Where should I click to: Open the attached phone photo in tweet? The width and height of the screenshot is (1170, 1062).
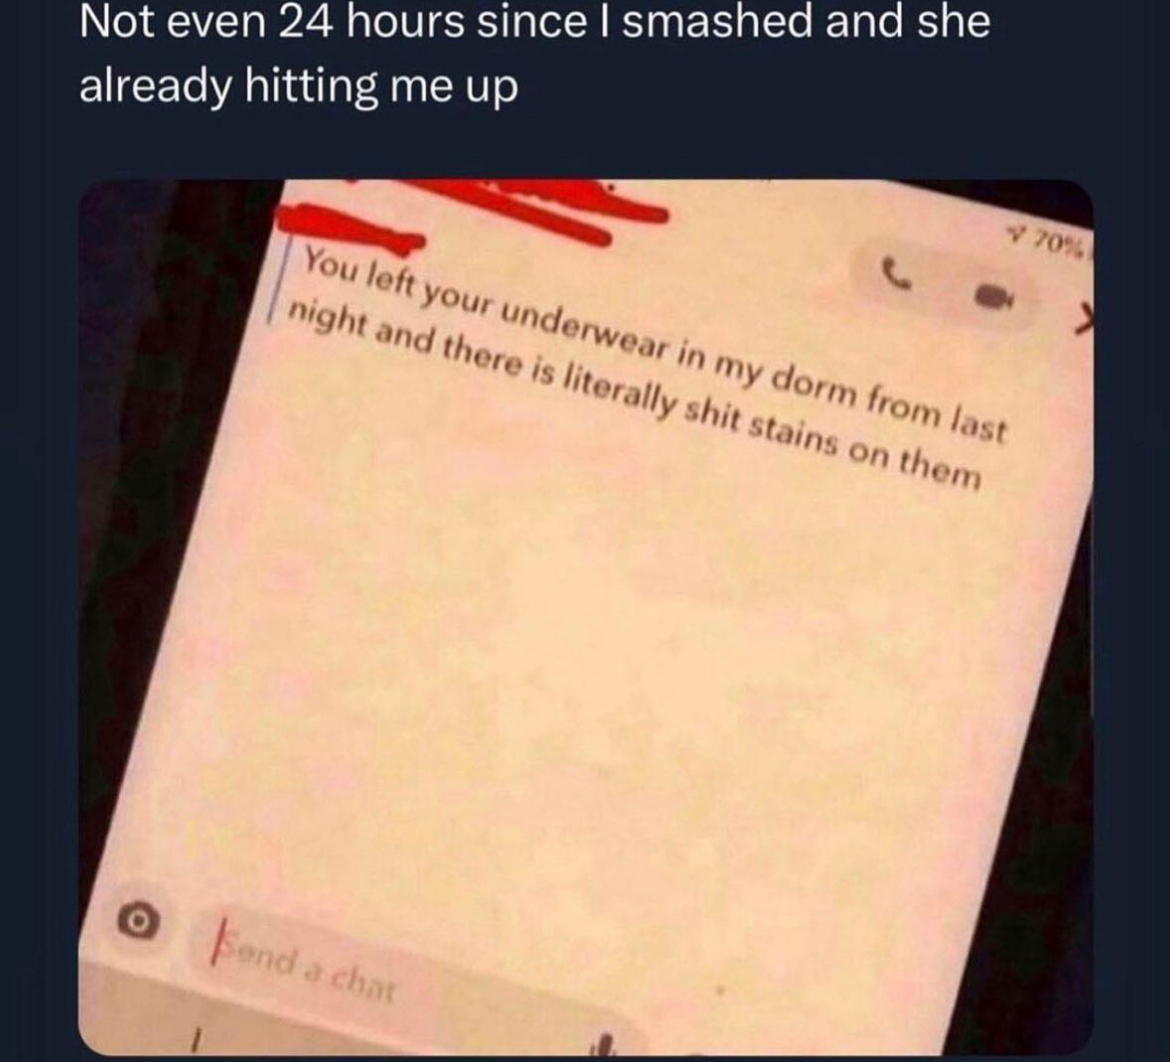[x=586, y=616]
